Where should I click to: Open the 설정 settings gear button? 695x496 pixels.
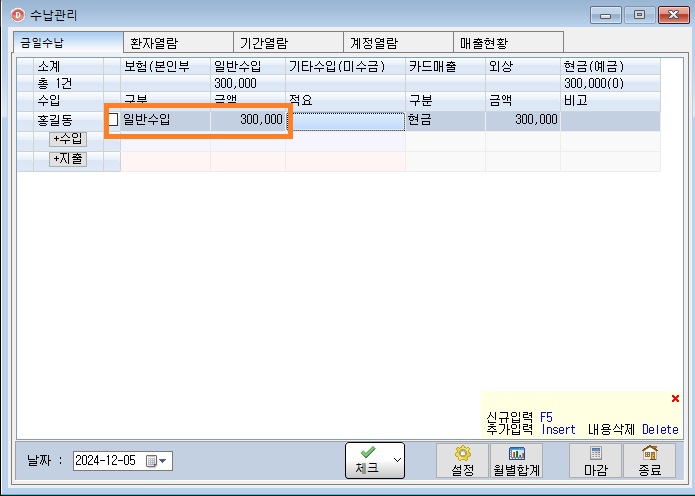tap(462, 461)
